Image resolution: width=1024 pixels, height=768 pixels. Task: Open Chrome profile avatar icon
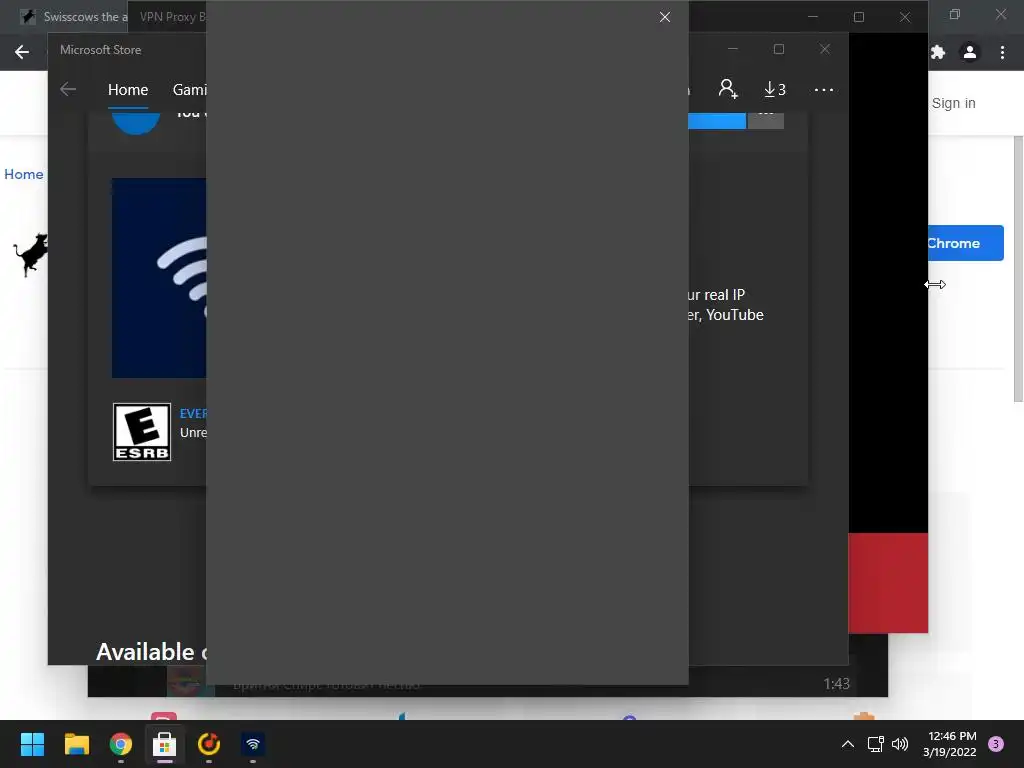point(970,52)
